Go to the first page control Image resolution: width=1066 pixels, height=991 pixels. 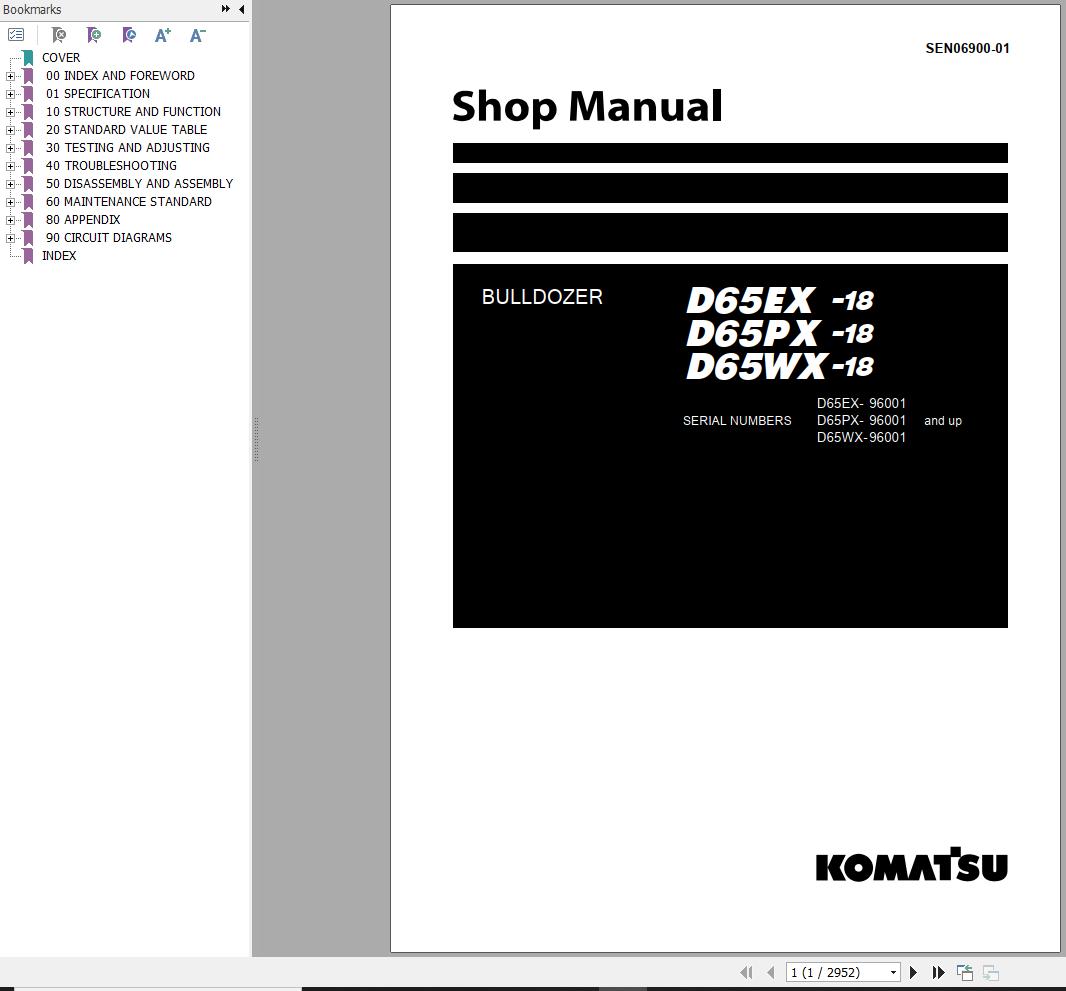click(746, 972)
